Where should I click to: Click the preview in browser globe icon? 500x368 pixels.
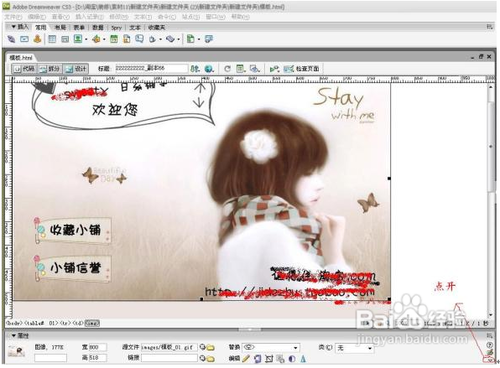[209, 69]
